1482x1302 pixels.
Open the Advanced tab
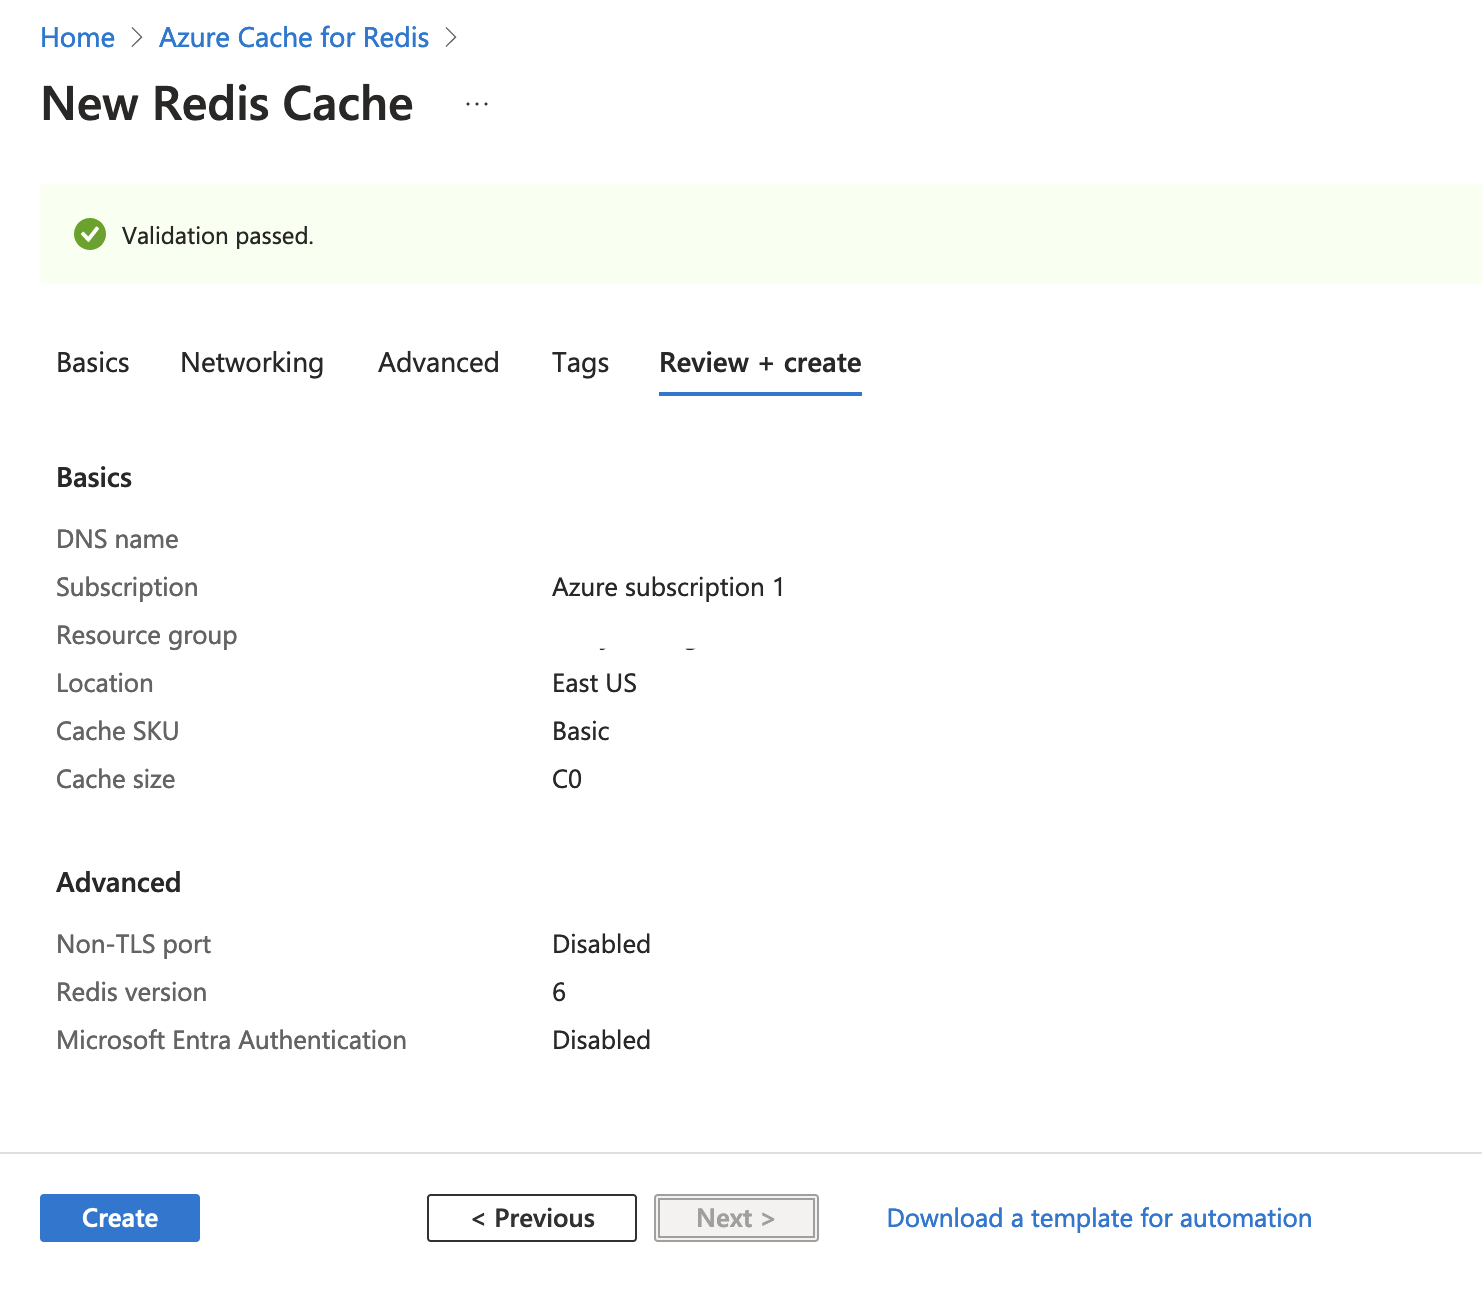pyautogui.click(x=438, y=363)
